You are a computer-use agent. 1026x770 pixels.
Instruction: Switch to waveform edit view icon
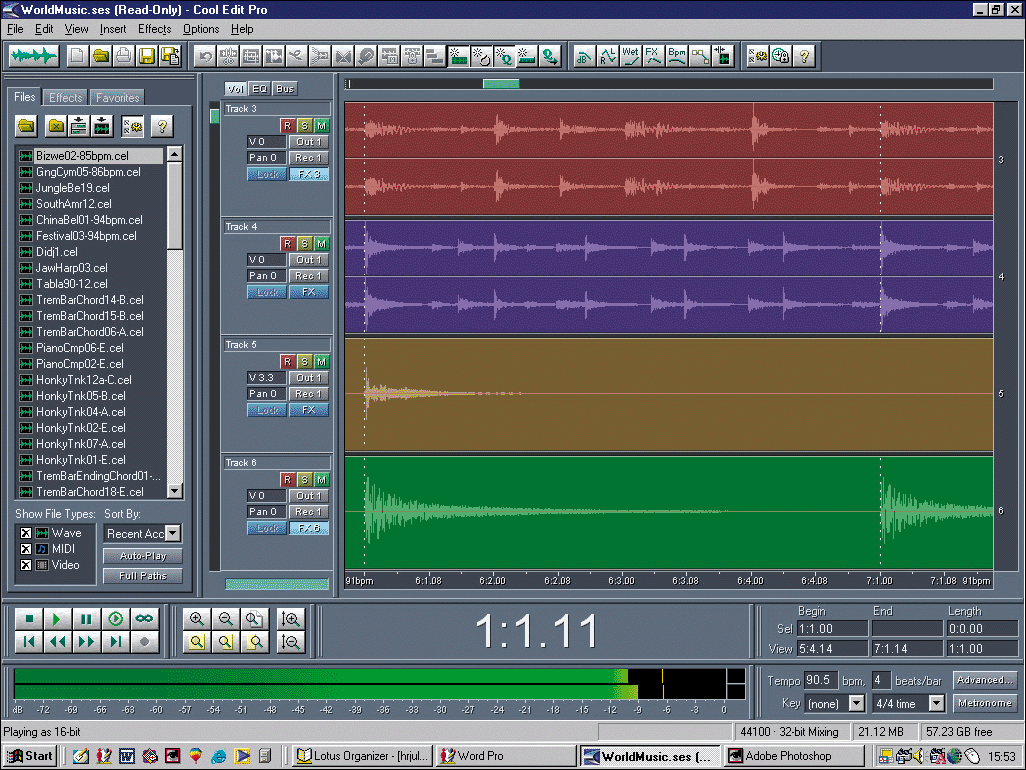33,56
